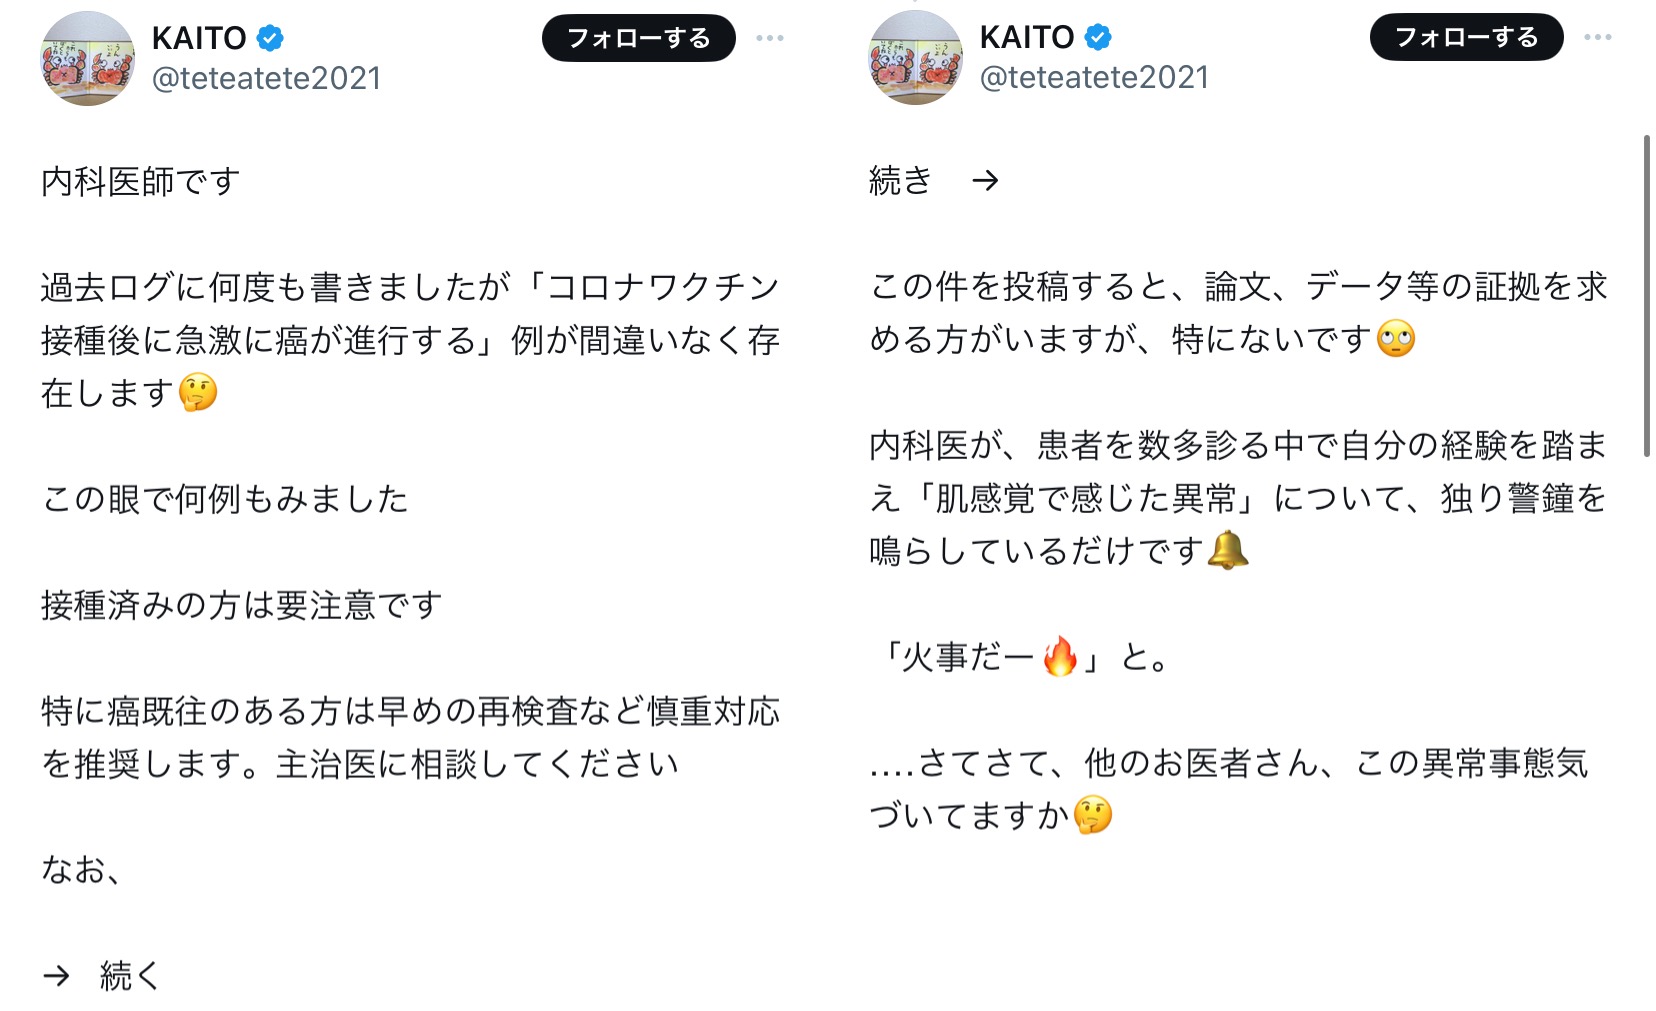Click Follow button on the 続き tweet

1466,37
